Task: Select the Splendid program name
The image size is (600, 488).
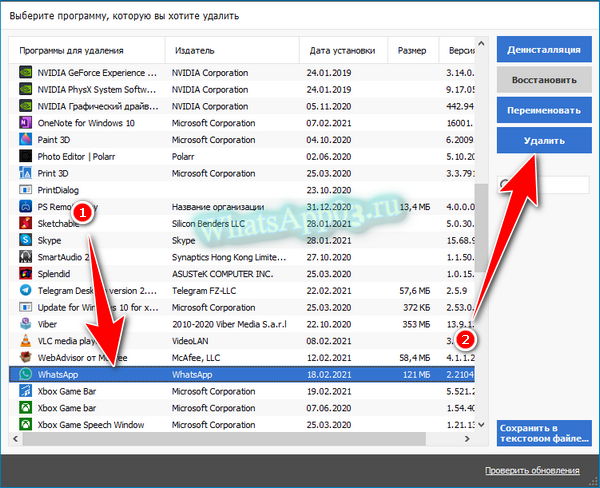Action: [x=54, y=274]
